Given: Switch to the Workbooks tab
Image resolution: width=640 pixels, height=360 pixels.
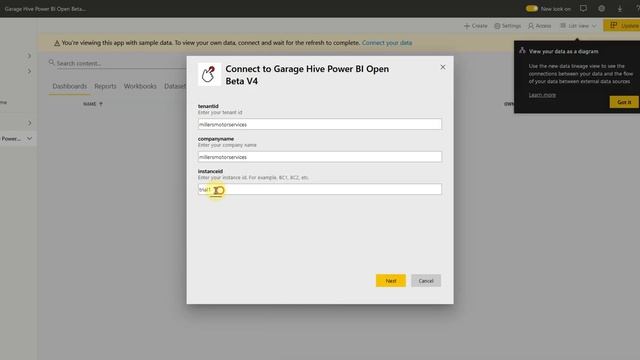Looking at the screenshot, I should (140, 86).
